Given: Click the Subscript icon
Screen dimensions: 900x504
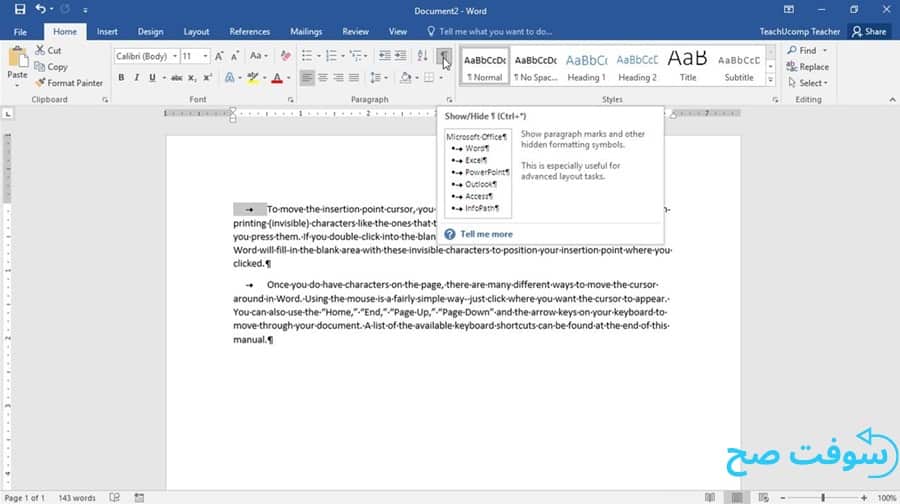Looking at the screenshot, I should coord(192,77).
